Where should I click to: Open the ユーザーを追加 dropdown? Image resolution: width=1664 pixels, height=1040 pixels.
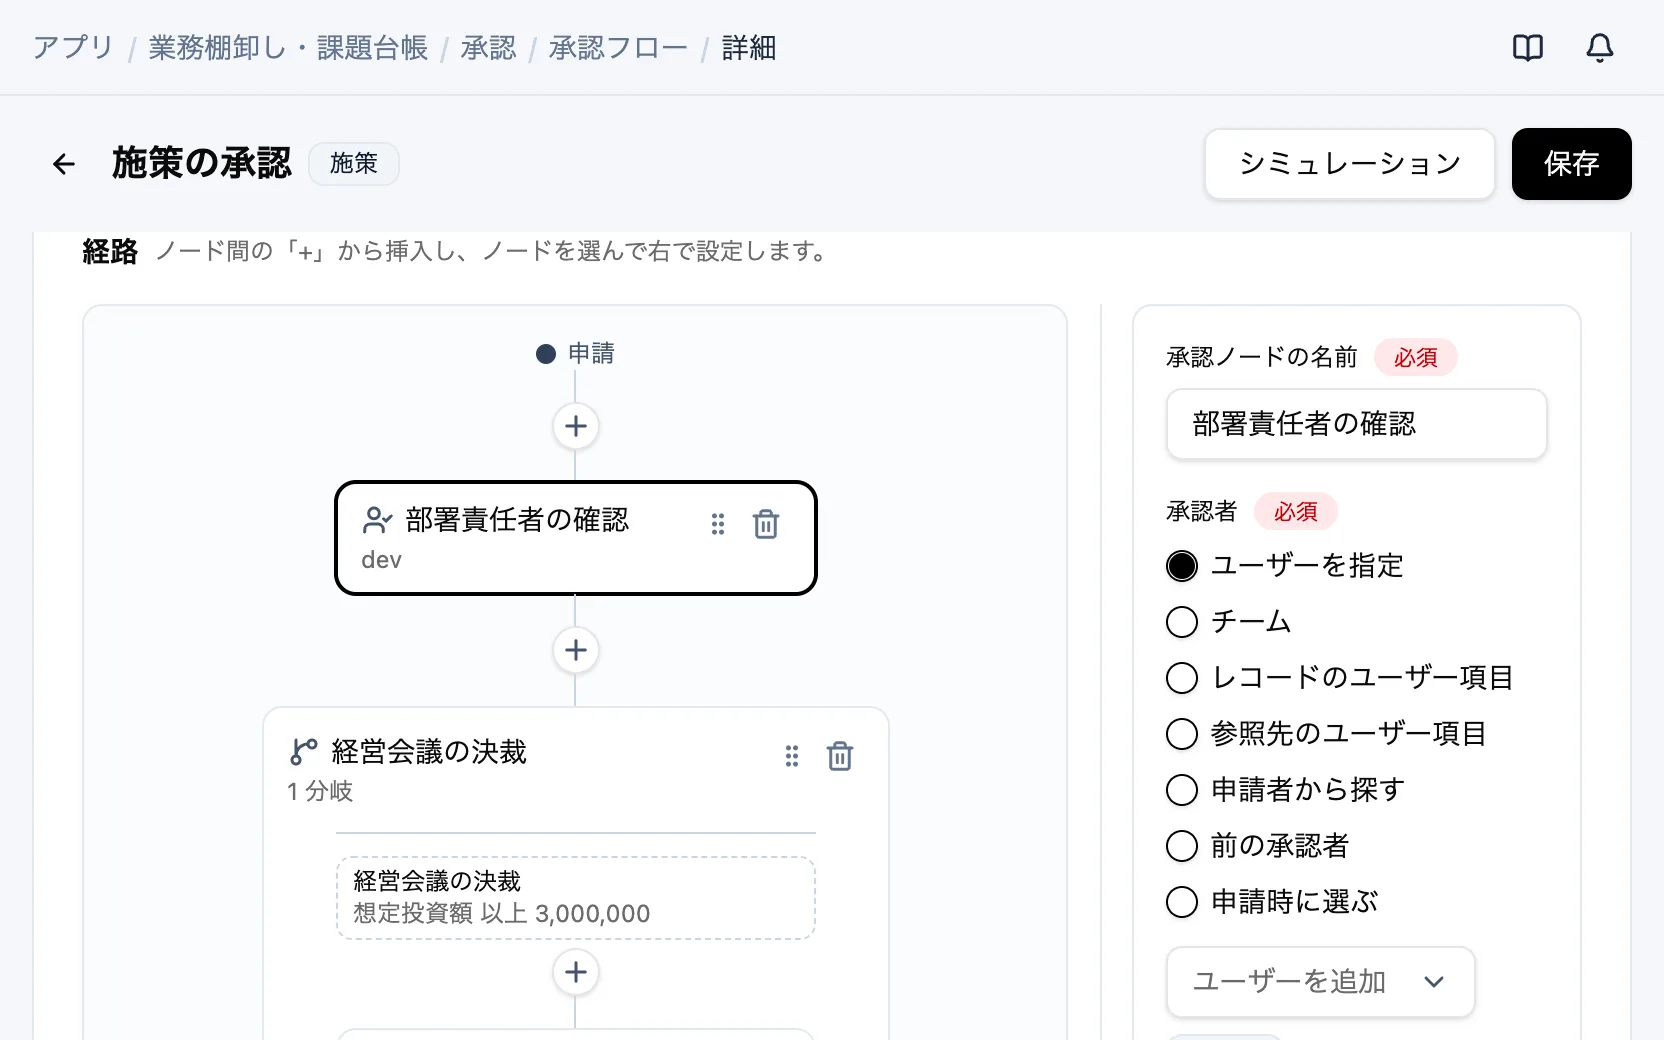click(x=1320, y=982)
